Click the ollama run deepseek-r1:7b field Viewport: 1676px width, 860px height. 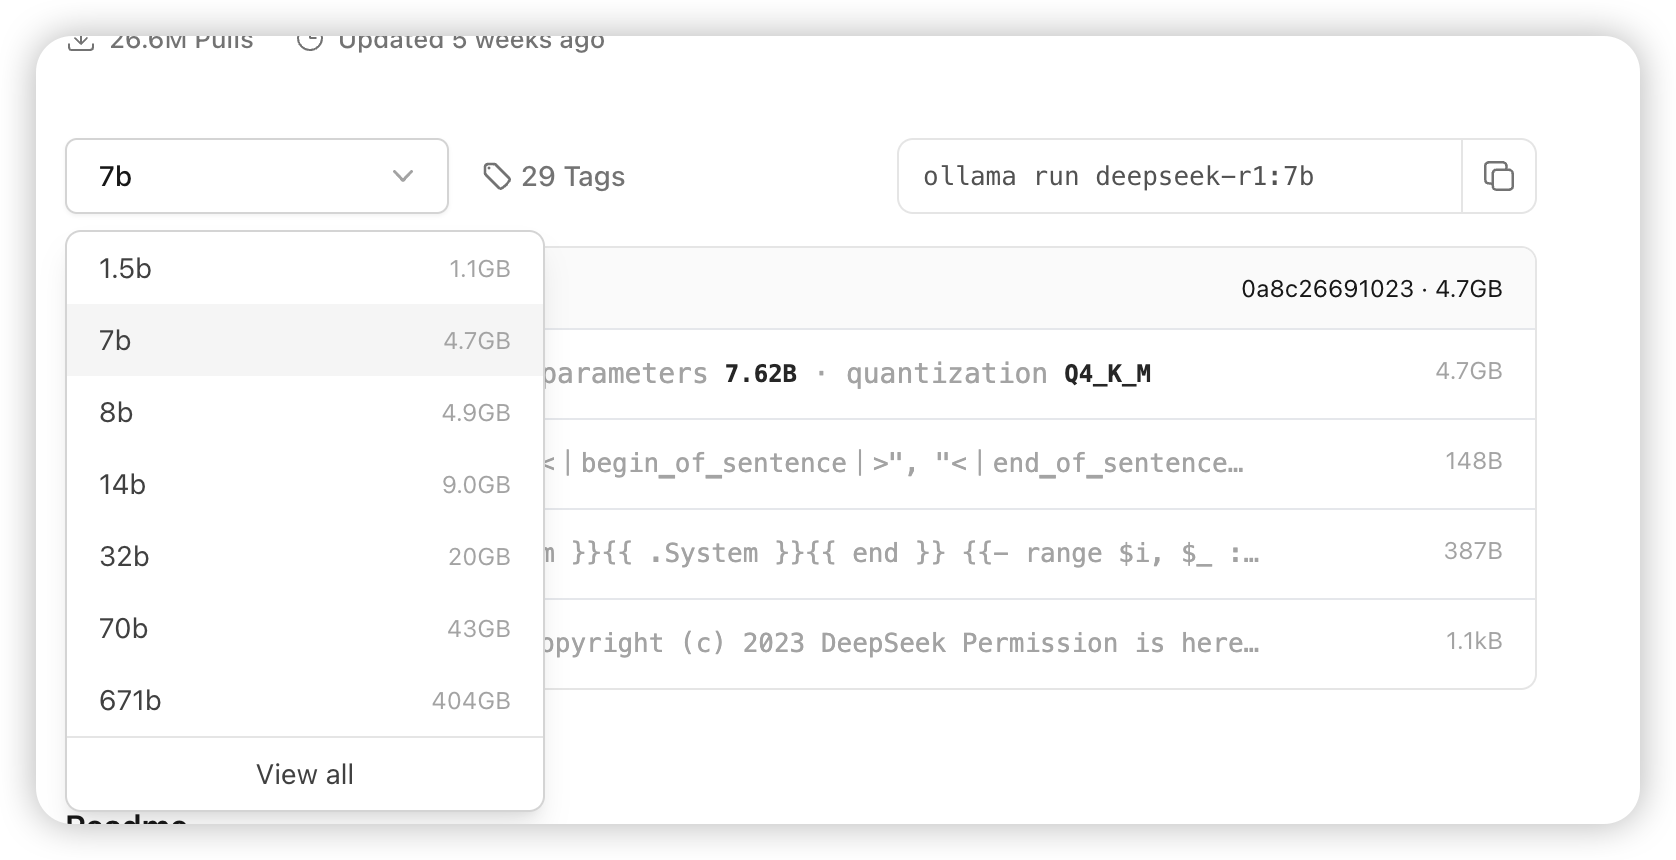(x=1180, y=176)
